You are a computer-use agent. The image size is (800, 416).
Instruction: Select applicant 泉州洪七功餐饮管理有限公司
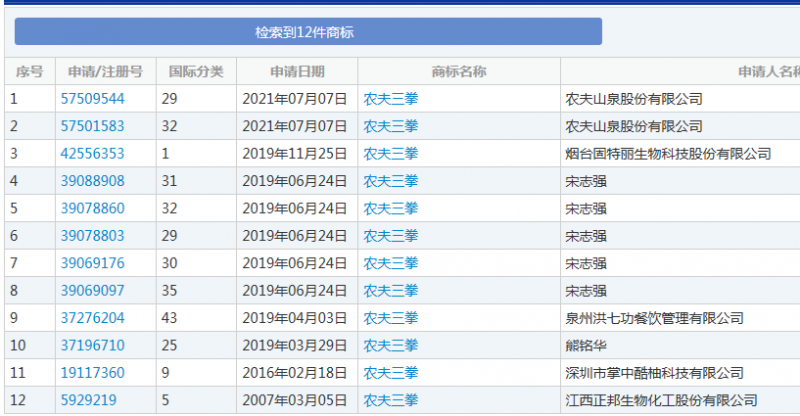click(x=654, y=318)
